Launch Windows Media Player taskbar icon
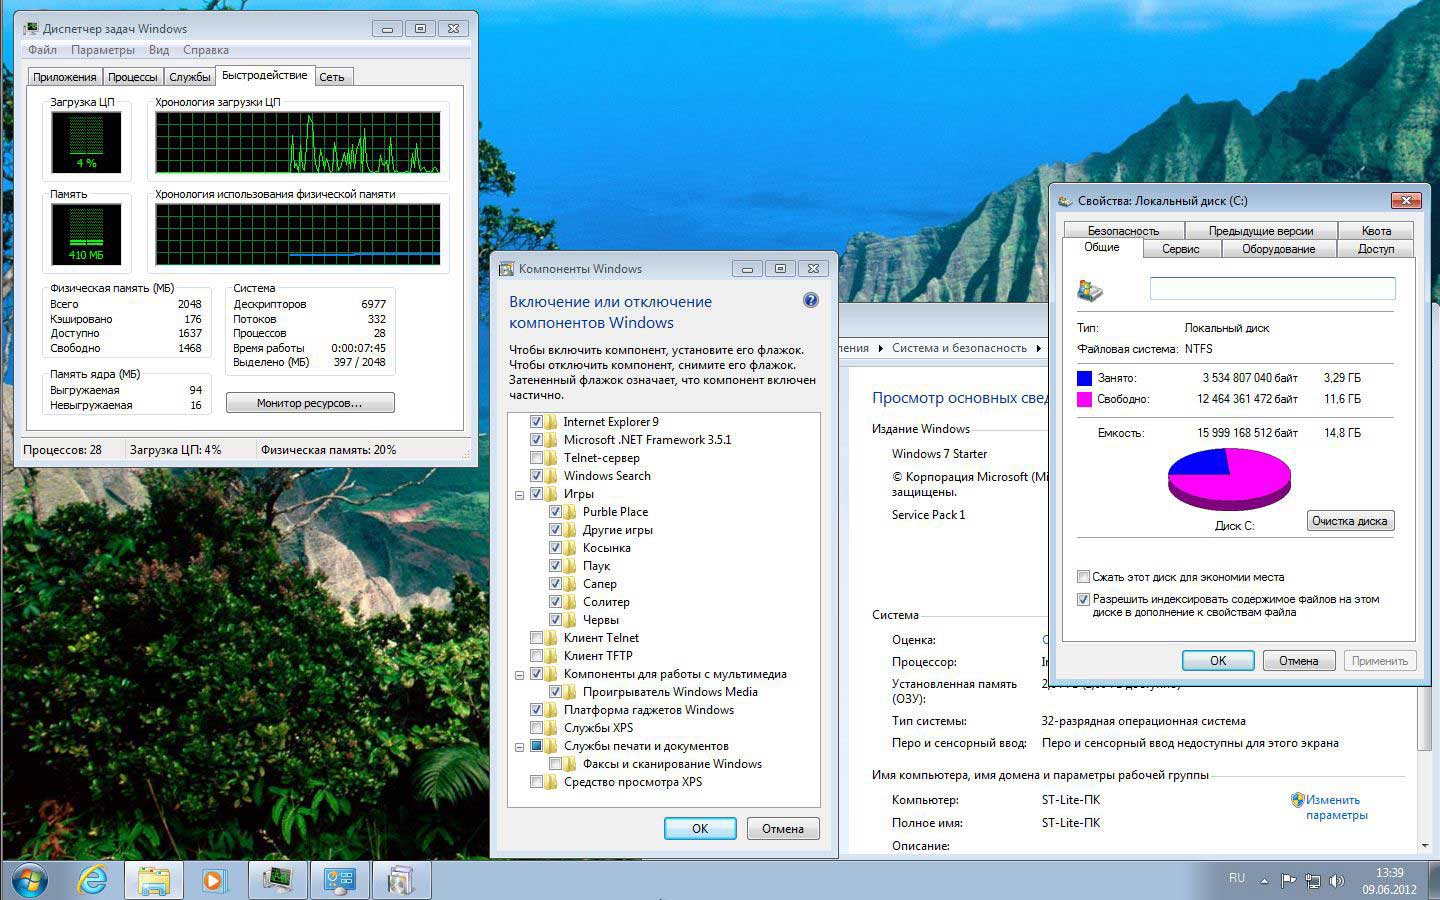Image resolution: width=1440 pixels, height=900 pixels. pos(214,880)
